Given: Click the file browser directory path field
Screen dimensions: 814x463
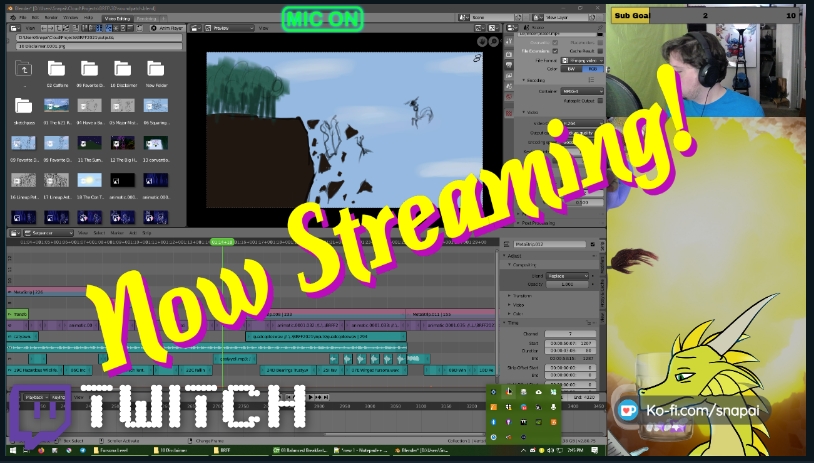Looking at the screenshot, I should [99, 38].
